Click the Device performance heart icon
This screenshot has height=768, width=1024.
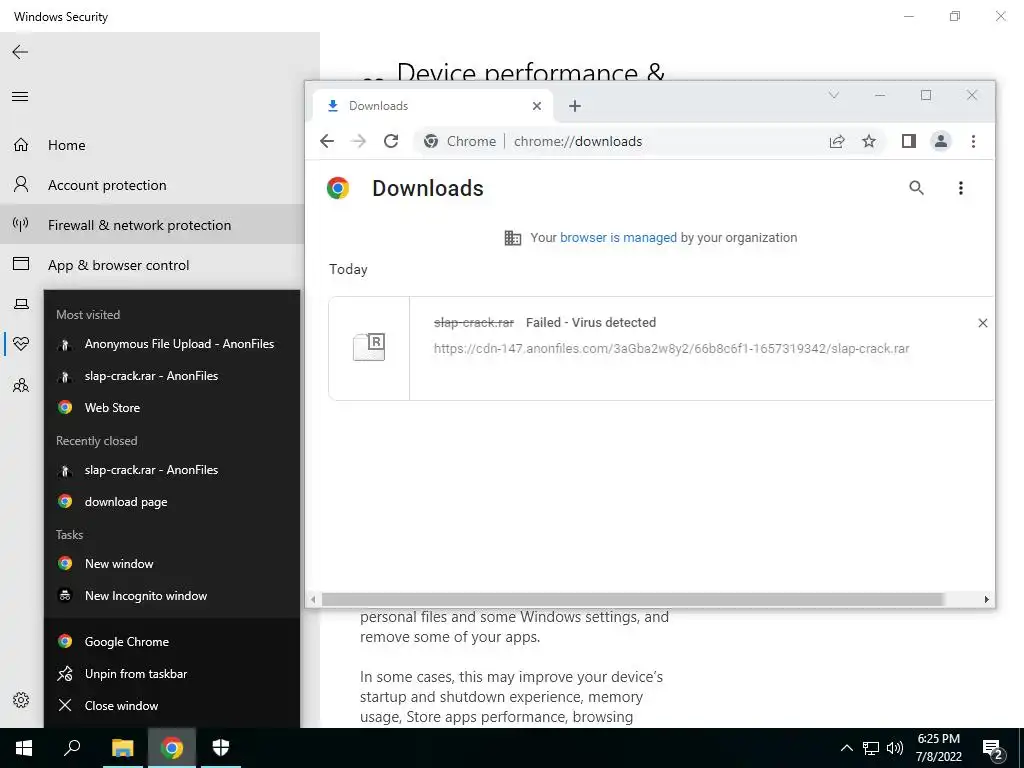click(21, 344)
